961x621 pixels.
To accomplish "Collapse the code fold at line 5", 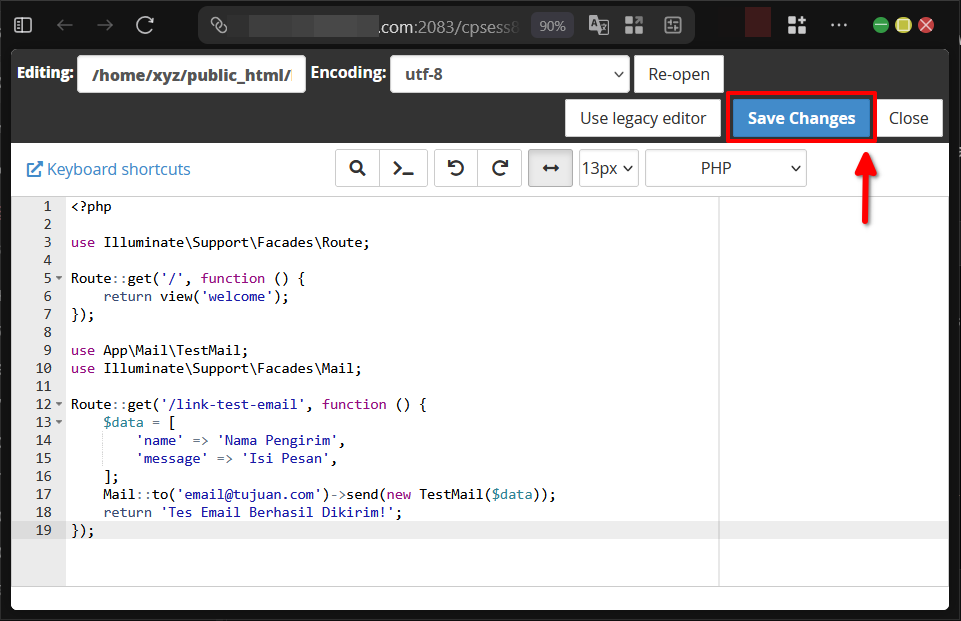I will [x=59, y=279].
